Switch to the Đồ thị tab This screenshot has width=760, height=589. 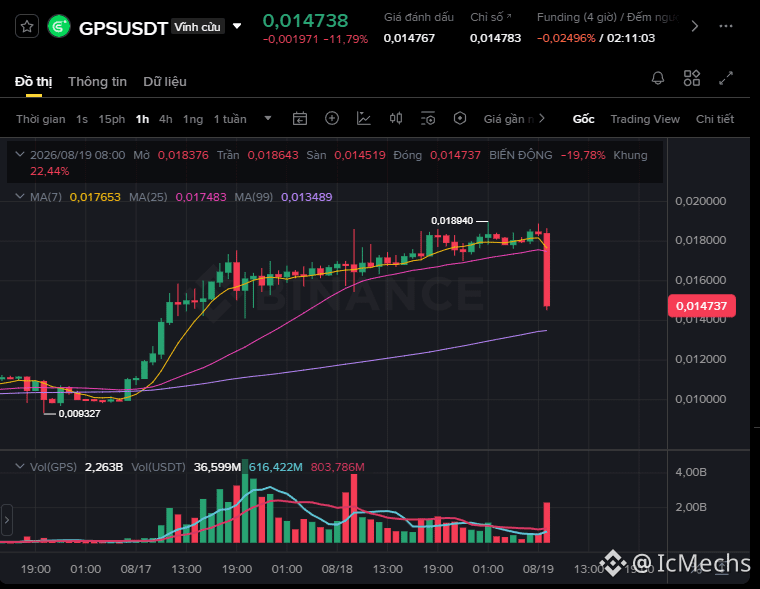[x=33, y=81]
